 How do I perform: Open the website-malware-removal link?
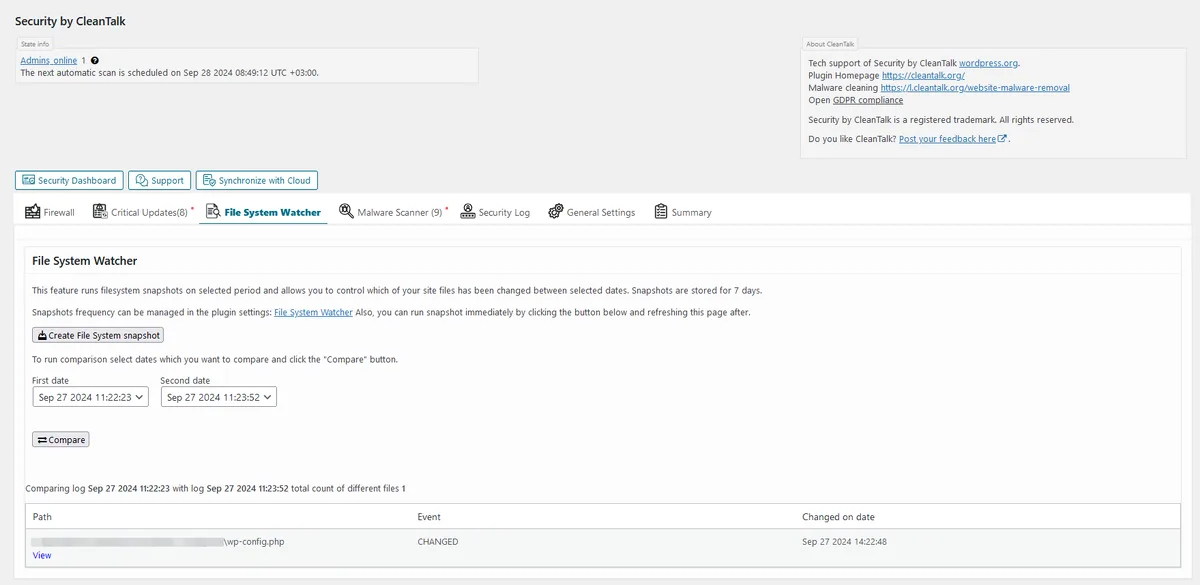click(975, 88)
